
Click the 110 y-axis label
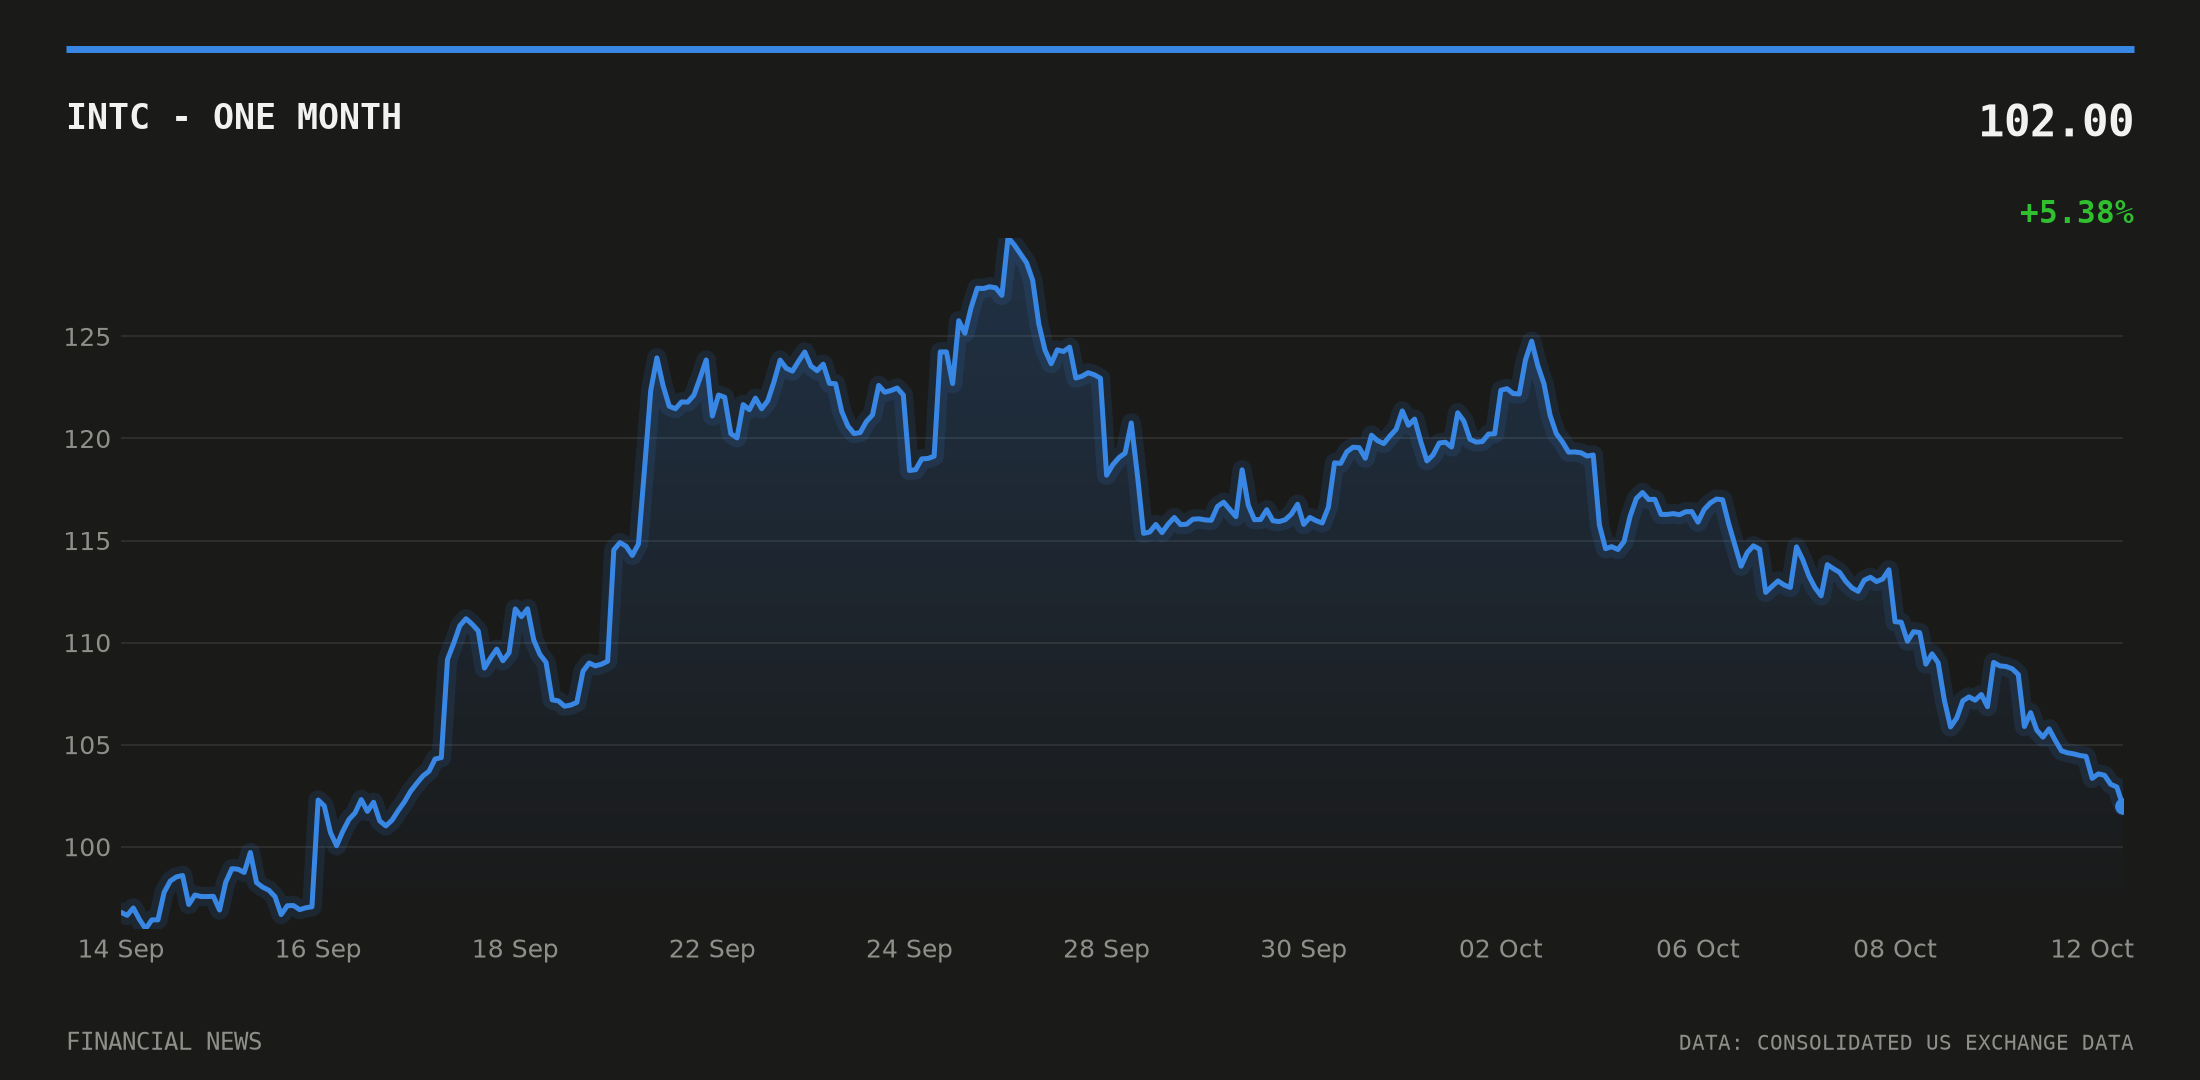(87, 644)
